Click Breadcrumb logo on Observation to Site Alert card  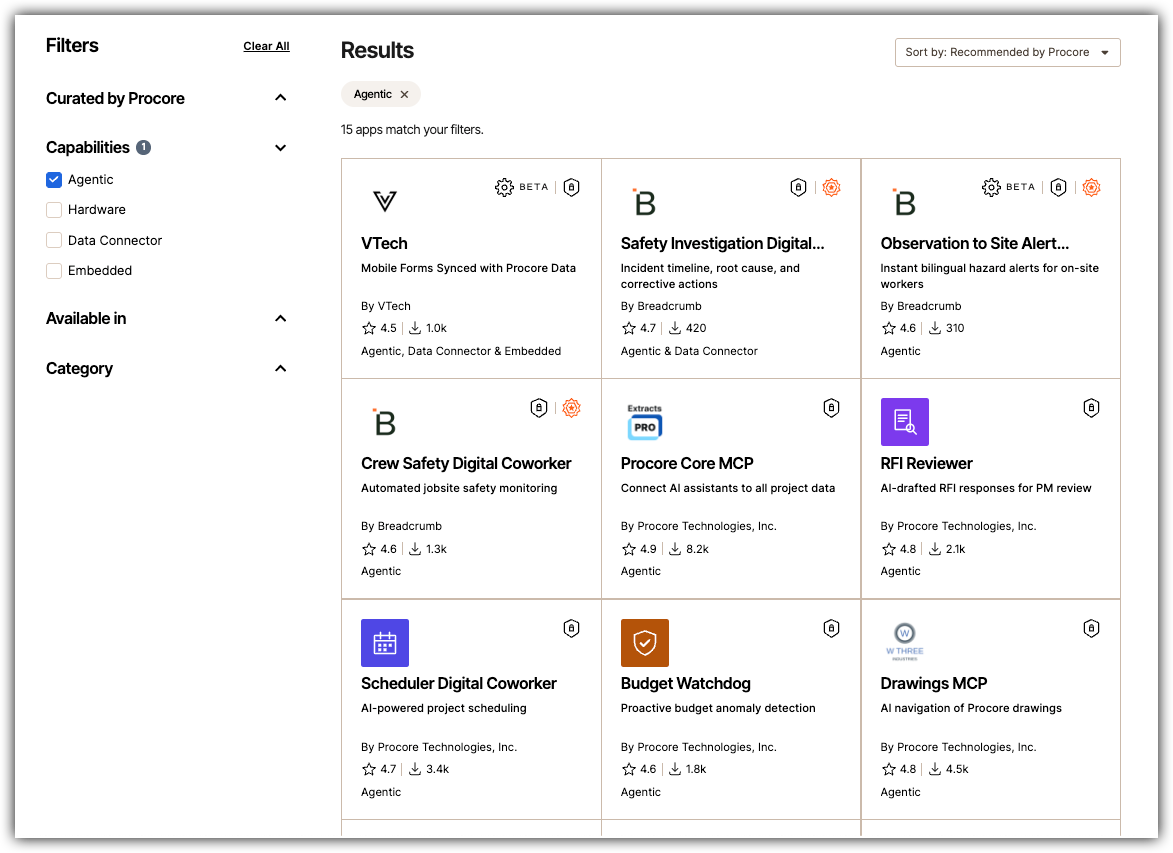pos(904,201)
